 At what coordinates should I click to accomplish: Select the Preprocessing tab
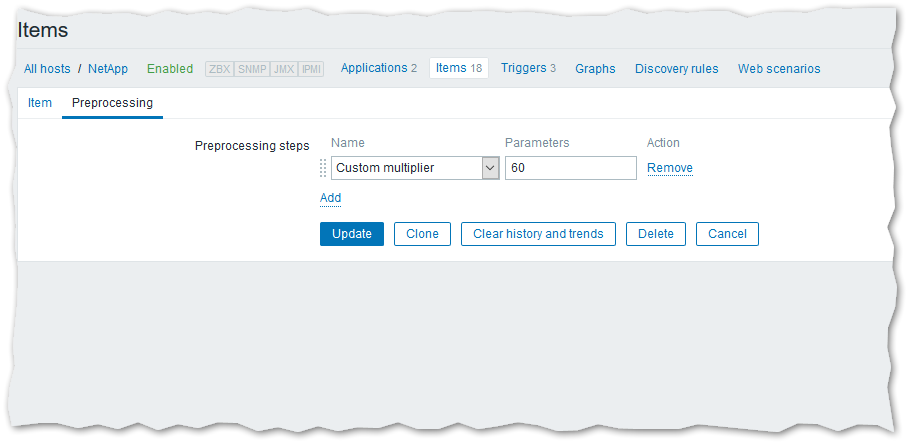112,103
